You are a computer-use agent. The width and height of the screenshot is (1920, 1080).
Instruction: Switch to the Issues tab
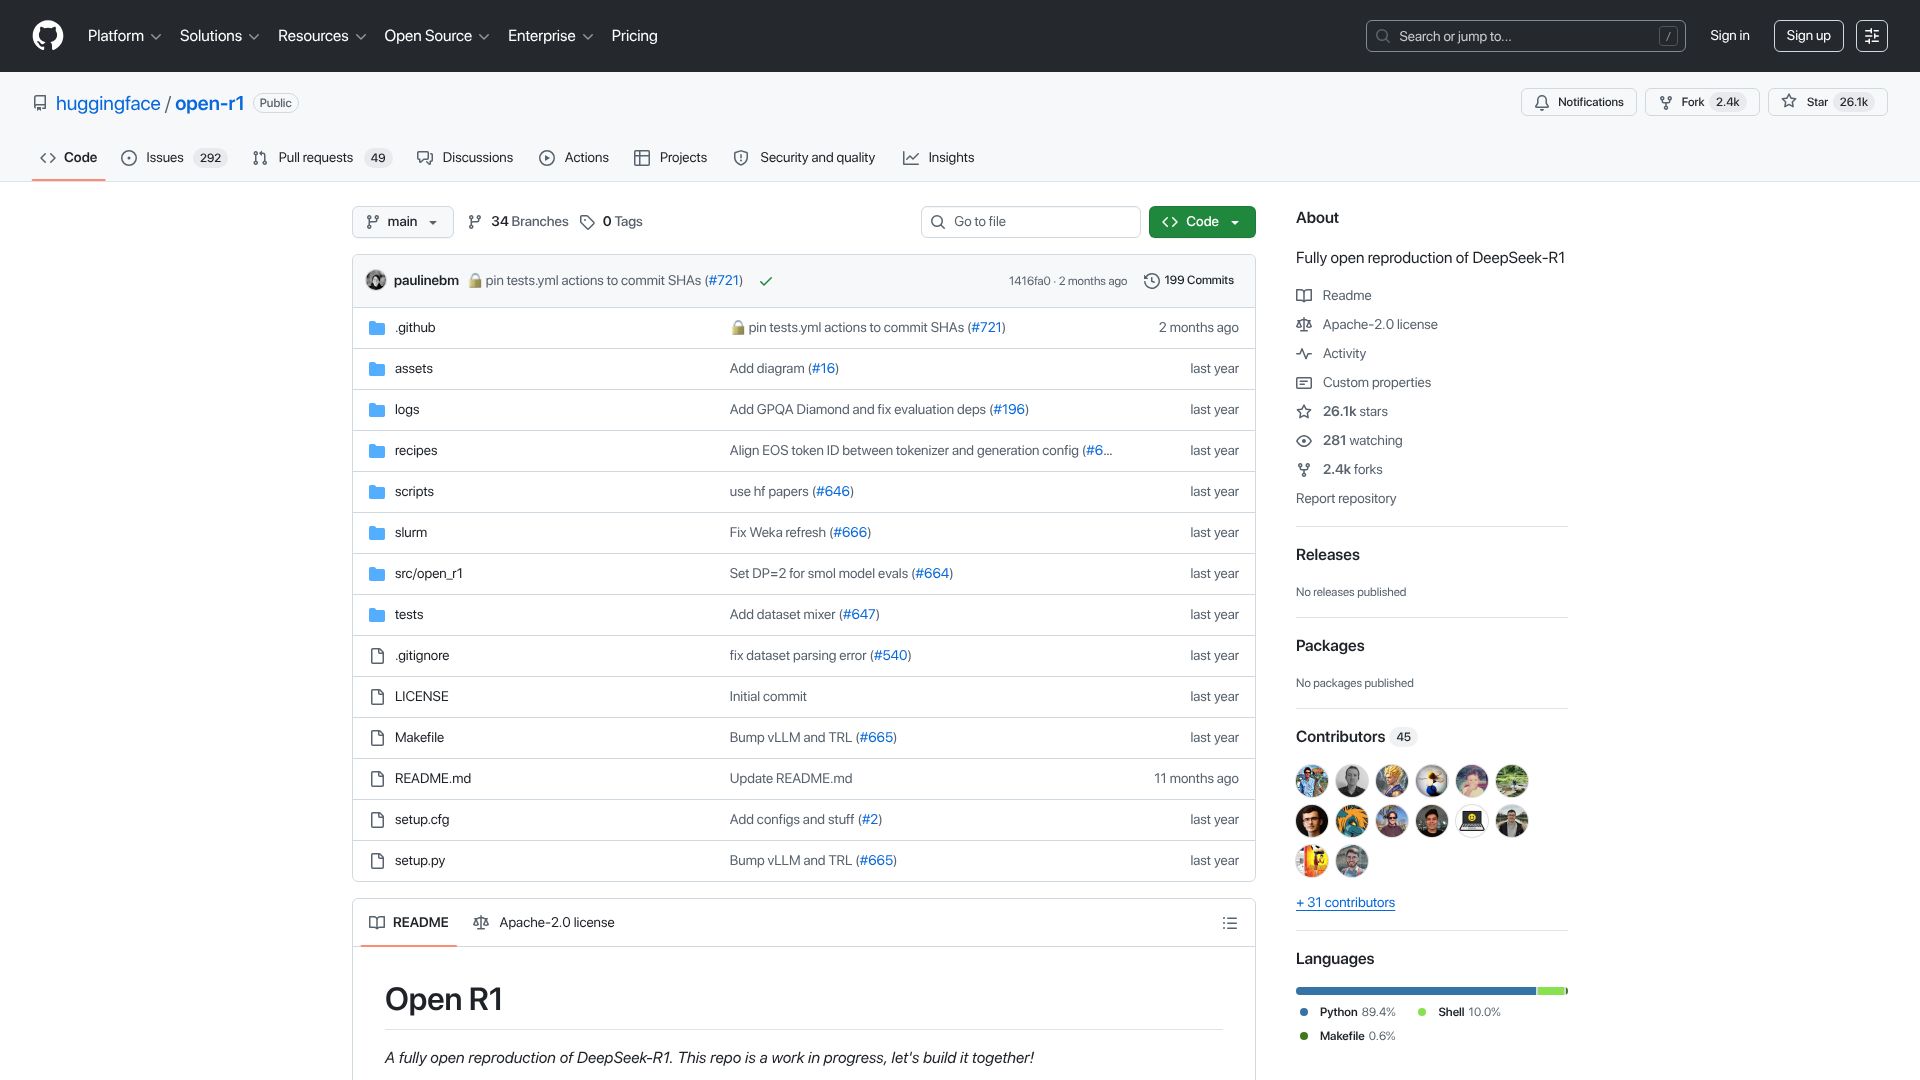(174, 158)
